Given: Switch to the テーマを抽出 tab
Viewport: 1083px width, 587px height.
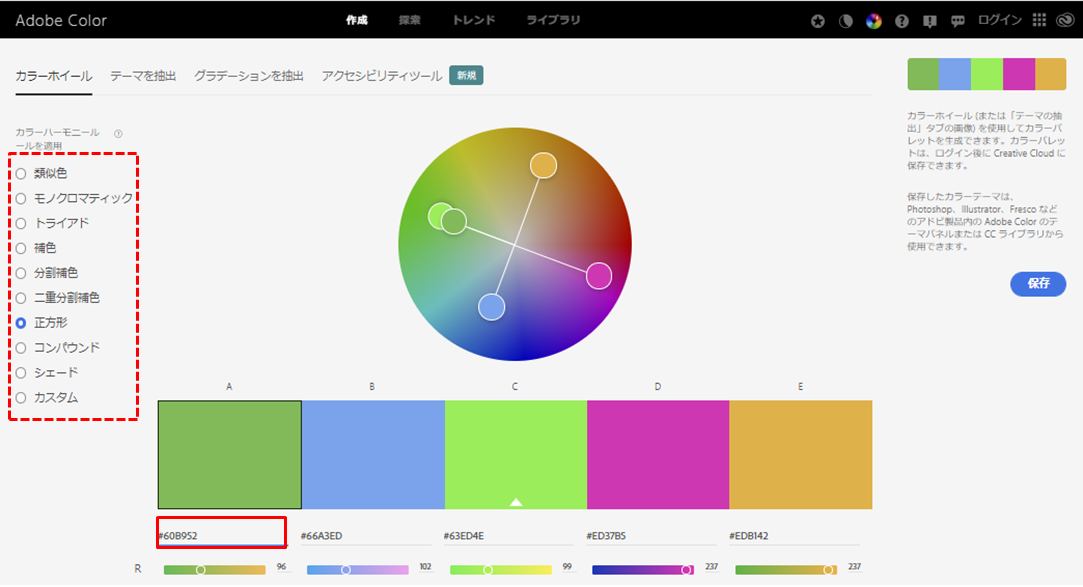Looking at the screenshot, I should click(x=143, y=76).
